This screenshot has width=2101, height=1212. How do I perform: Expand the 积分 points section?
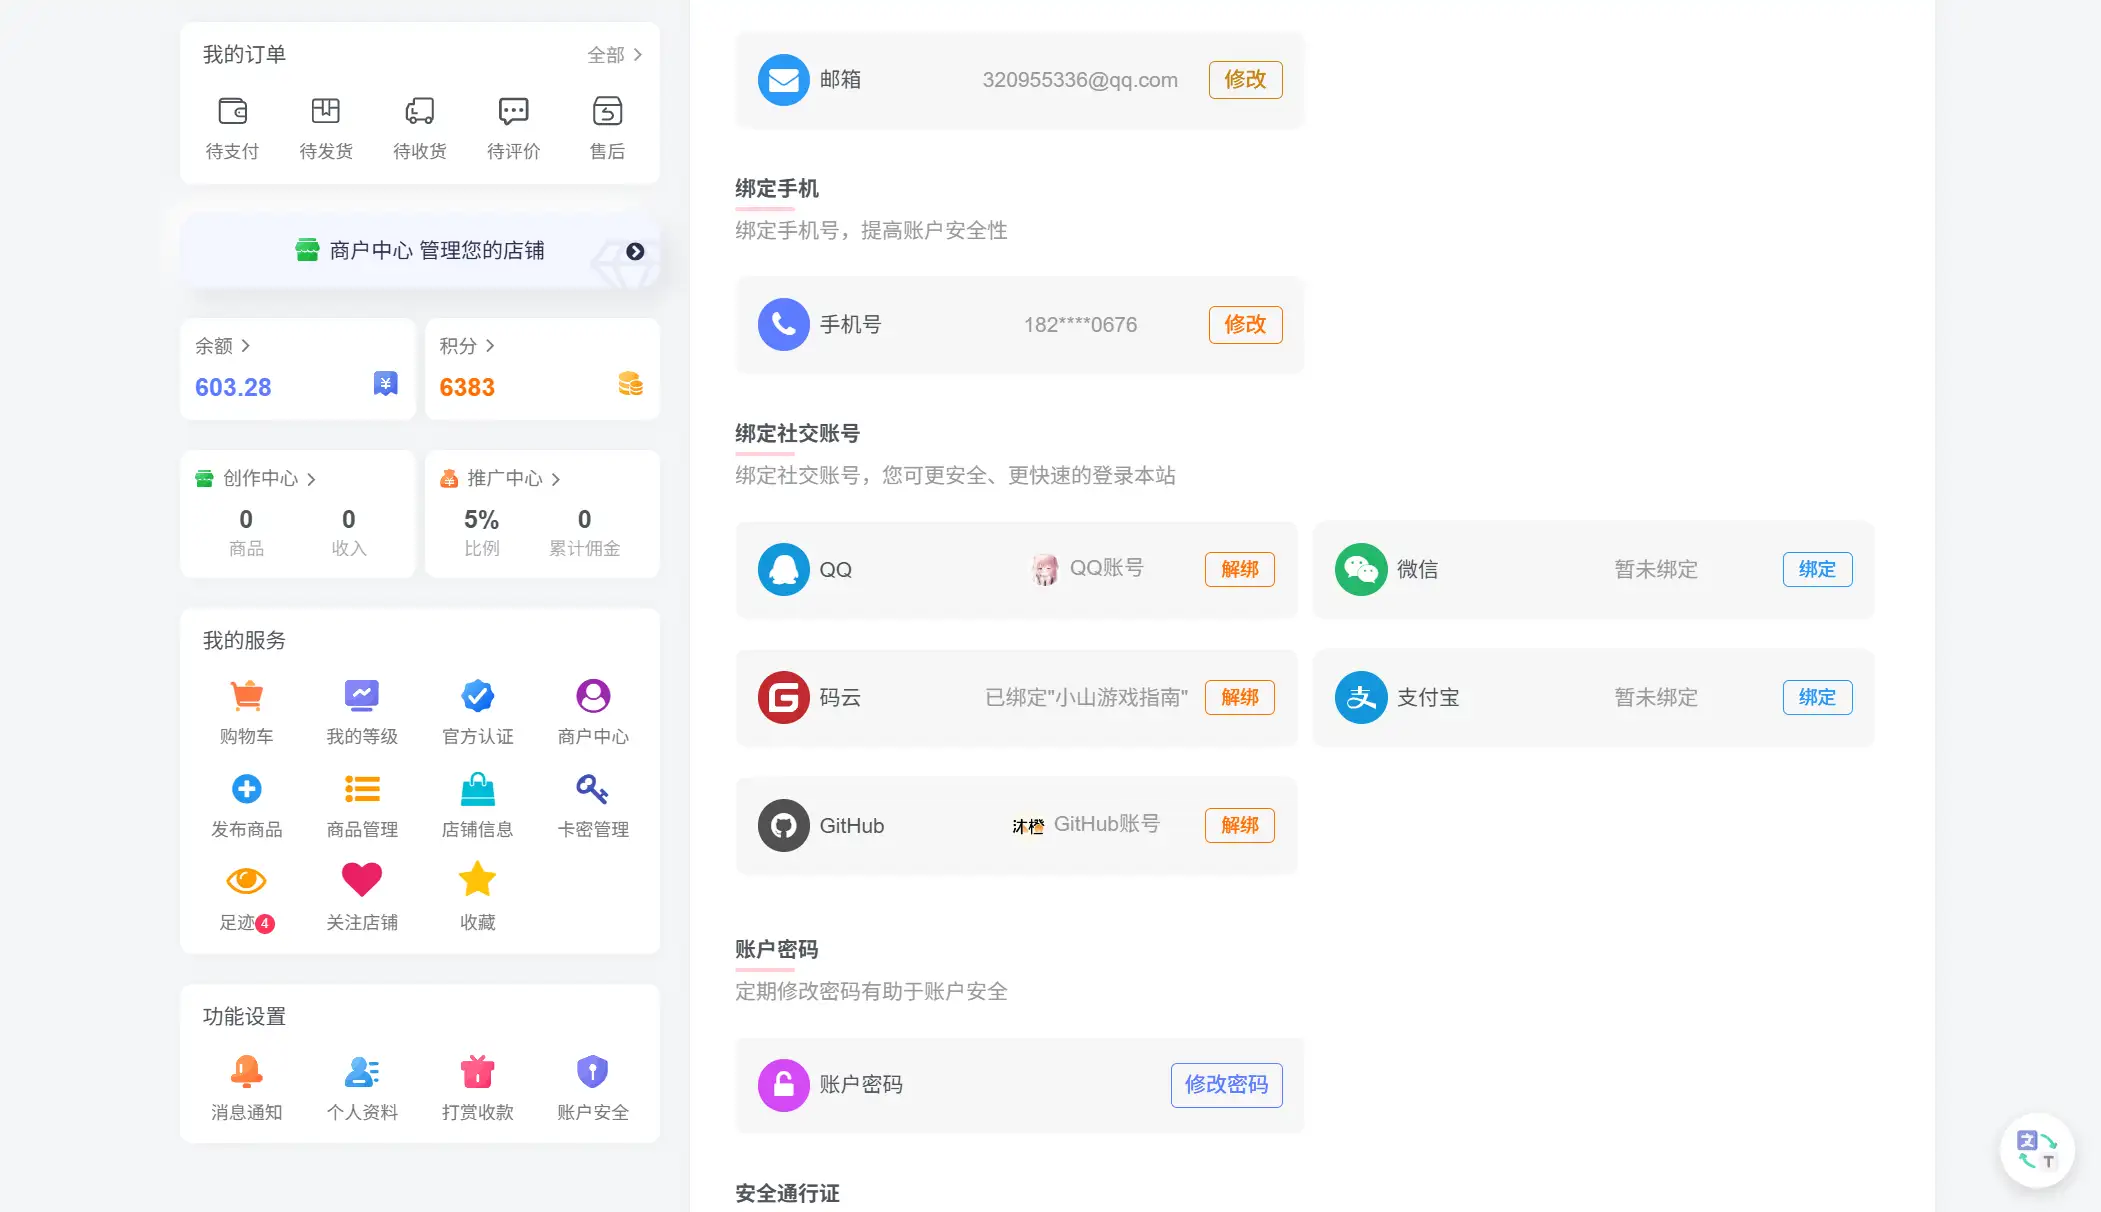[x=467, y=346]
